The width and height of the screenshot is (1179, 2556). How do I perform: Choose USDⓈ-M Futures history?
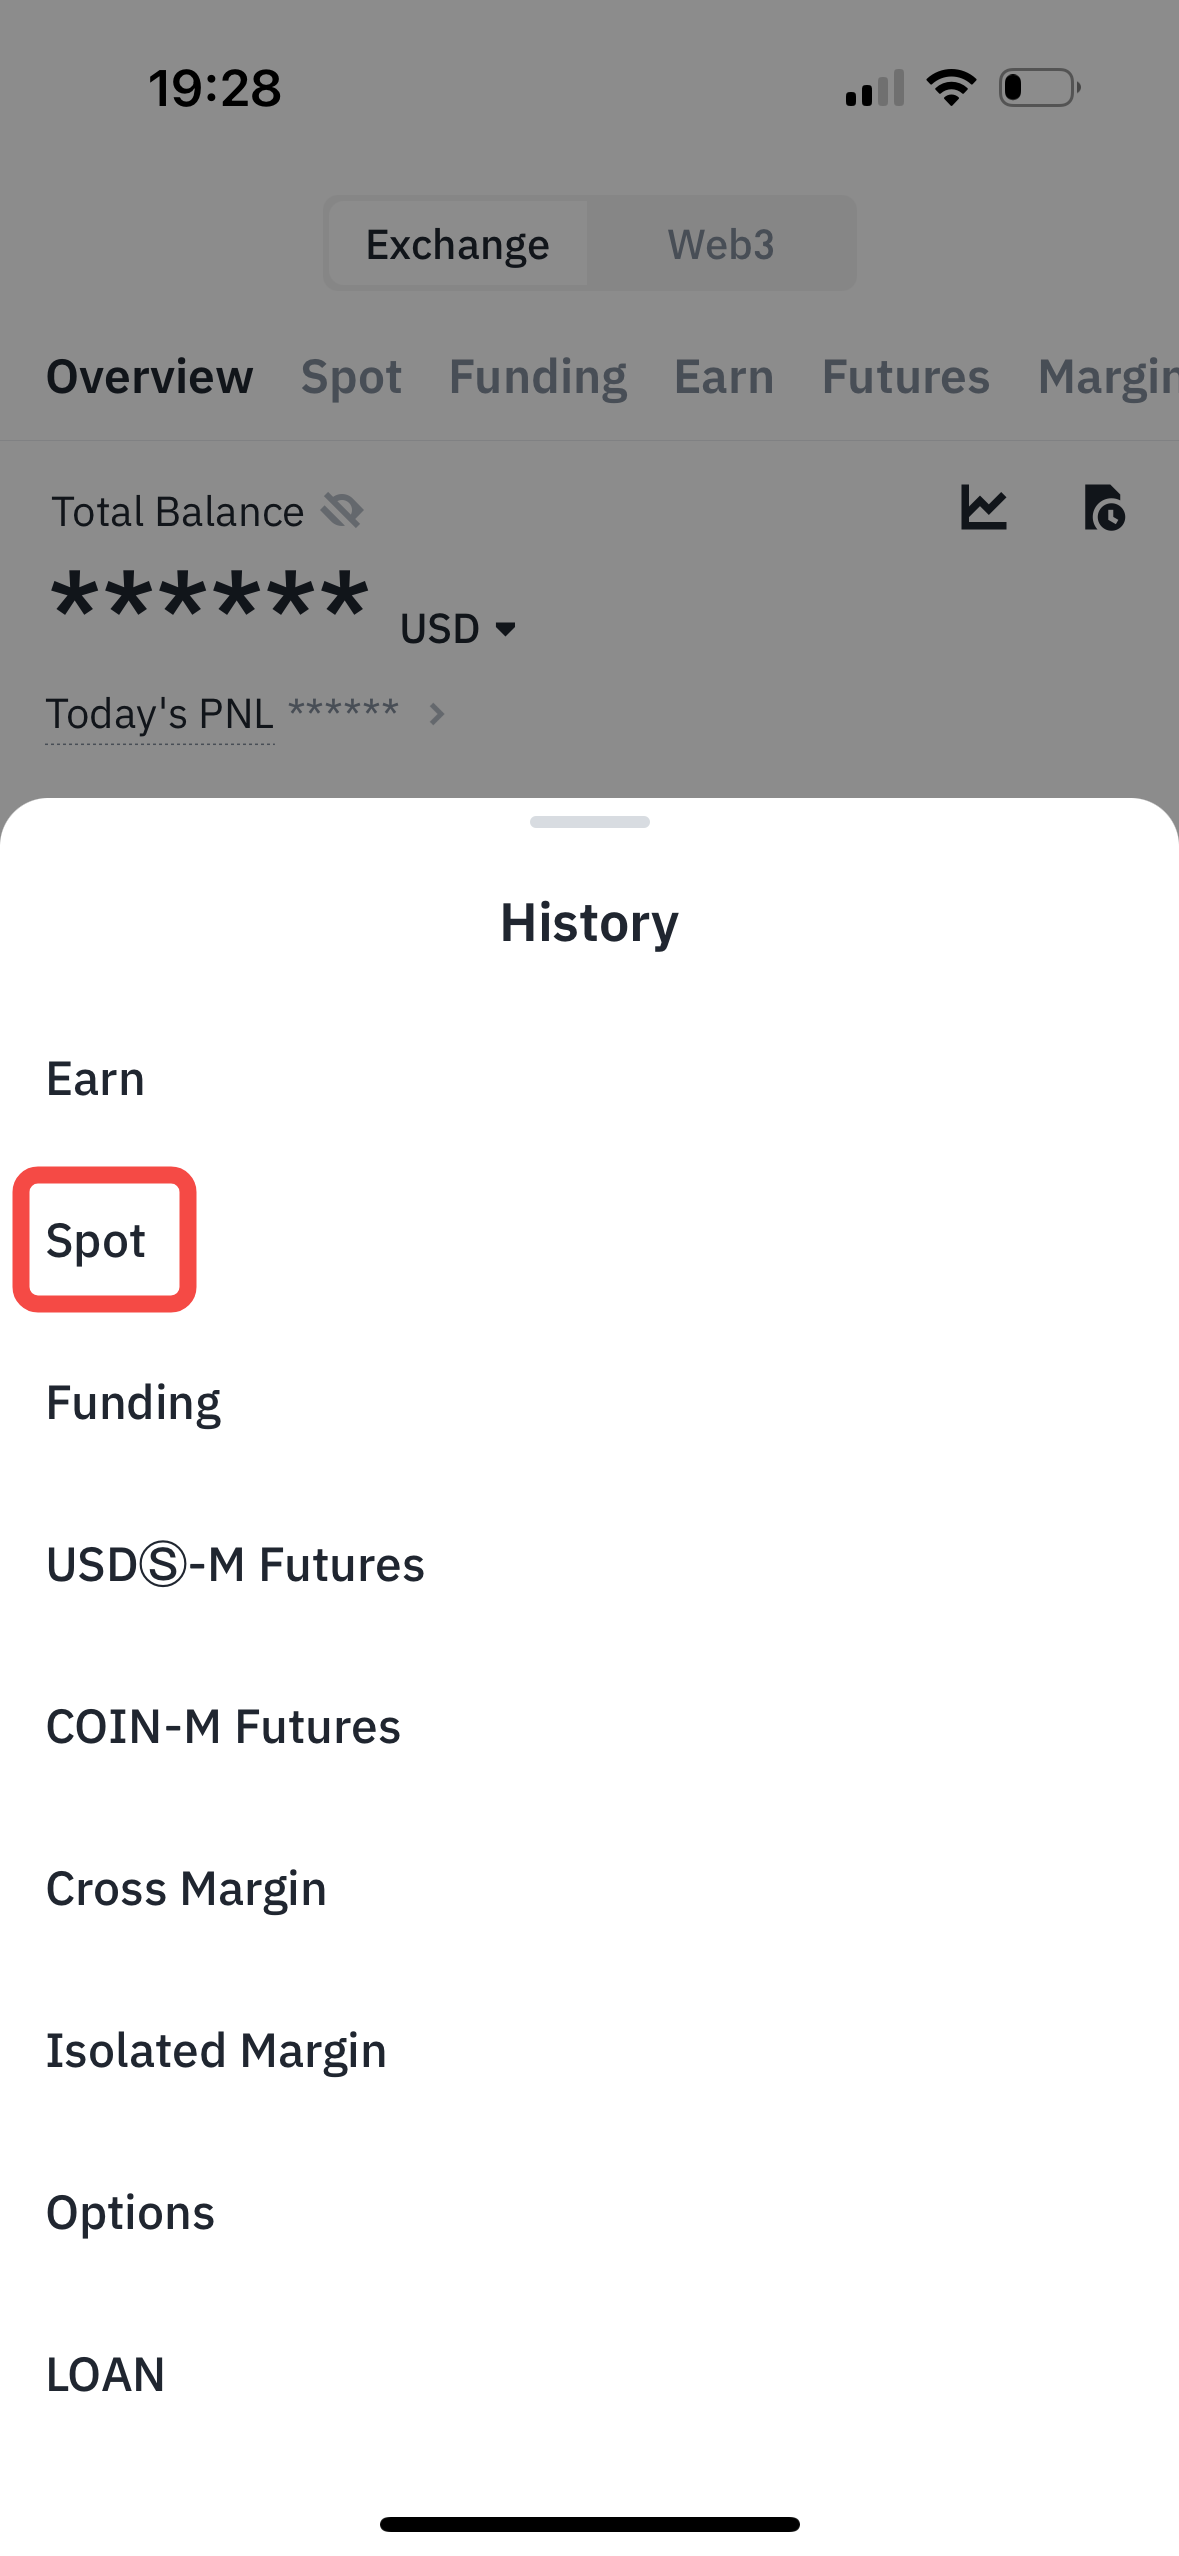[x=235, y=1565]
